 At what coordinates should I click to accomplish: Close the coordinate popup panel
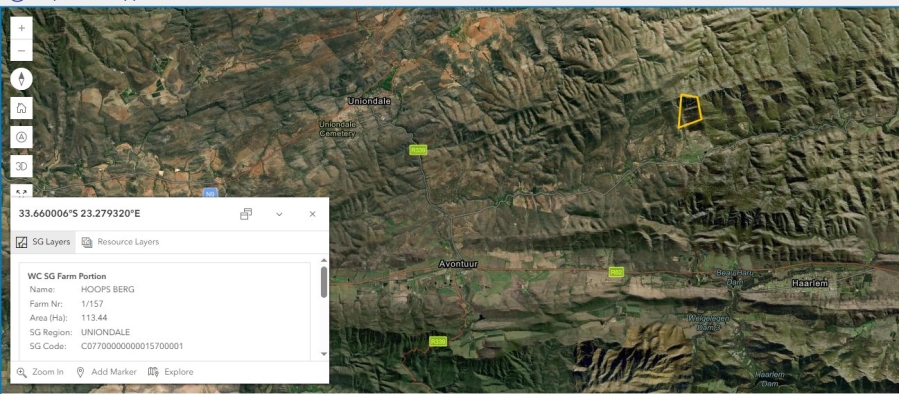tap(312, 214)
